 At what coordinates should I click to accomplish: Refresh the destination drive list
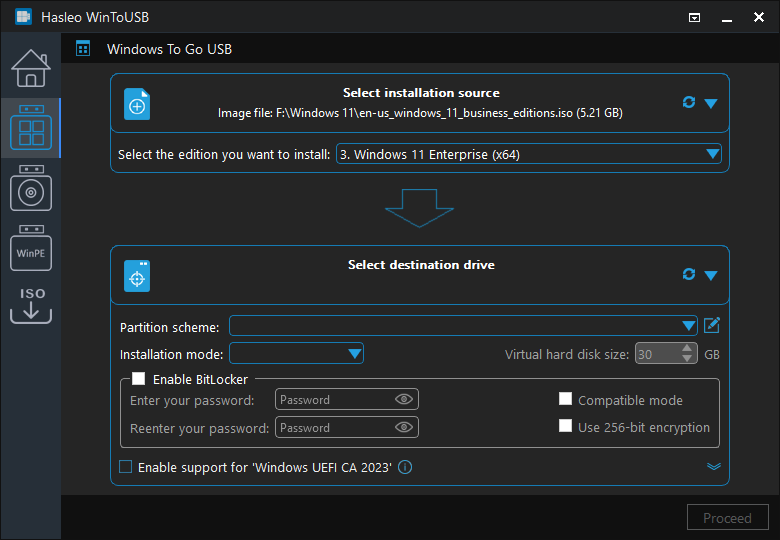tap(688, 274)
